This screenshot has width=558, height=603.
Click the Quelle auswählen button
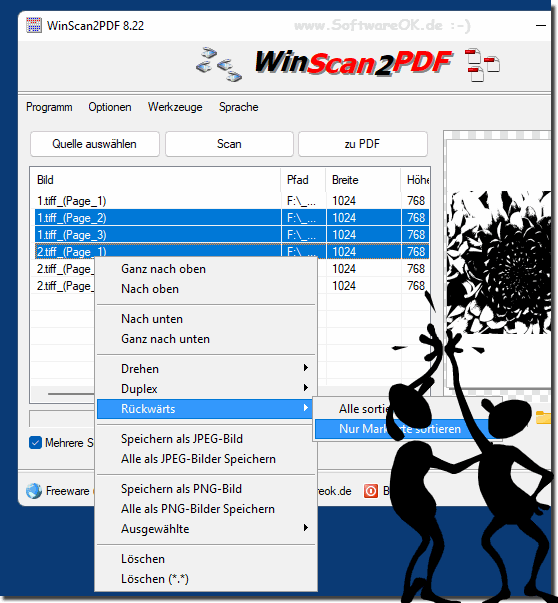tap(95, 144)
